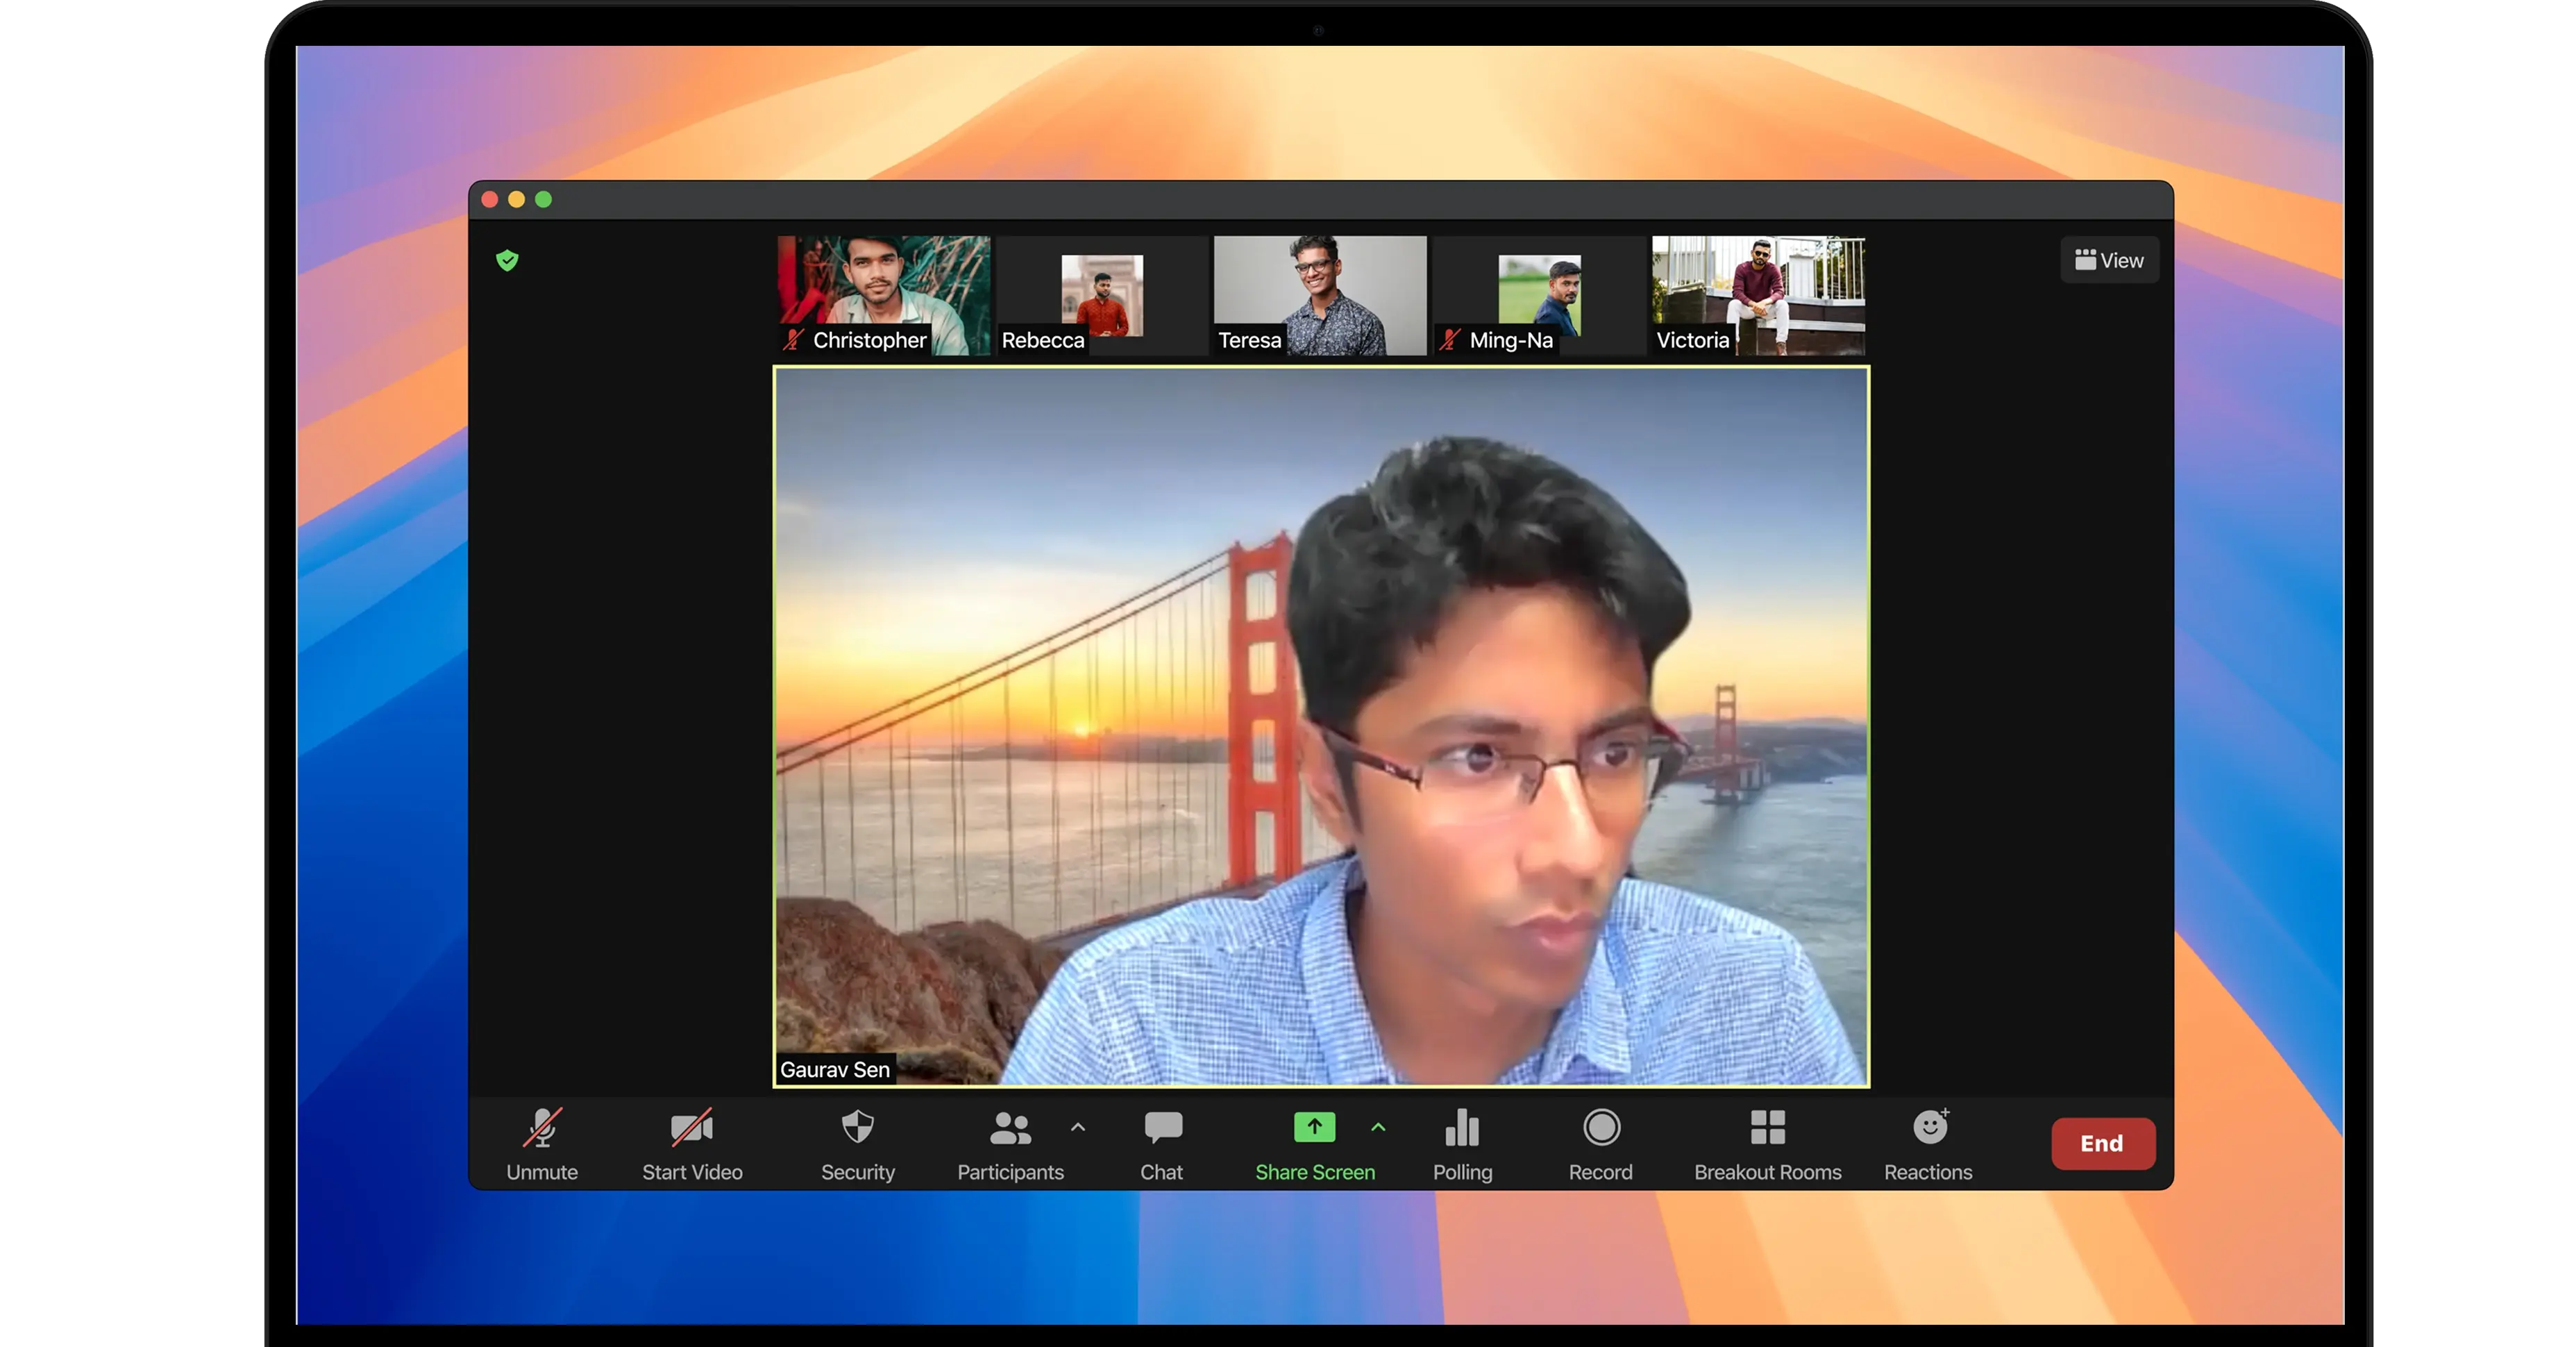The width and height of the screenshot is (2576, 1347).
Task: Open the Breakout Rooms grid icon
Action: click(1767, 1128)
